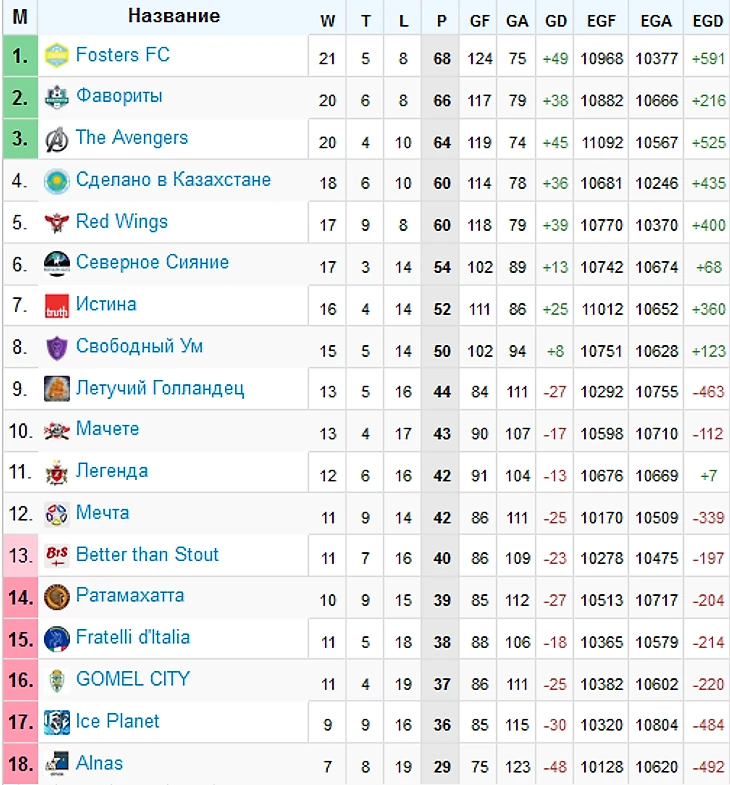Viewport: 730px width, 785px height.
Task: Click the EGF column header
Action: pos(601,21)
